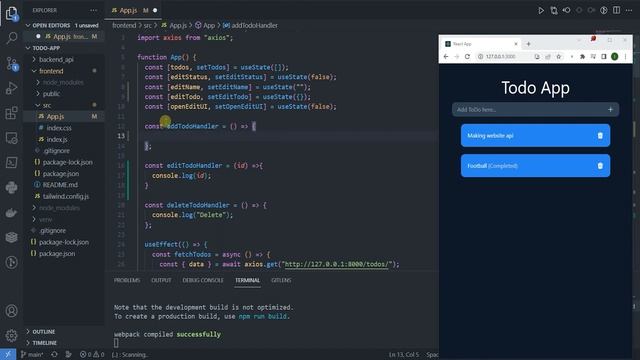
Task: Click 'src' in the breadcrumb path
Action: 147,25
